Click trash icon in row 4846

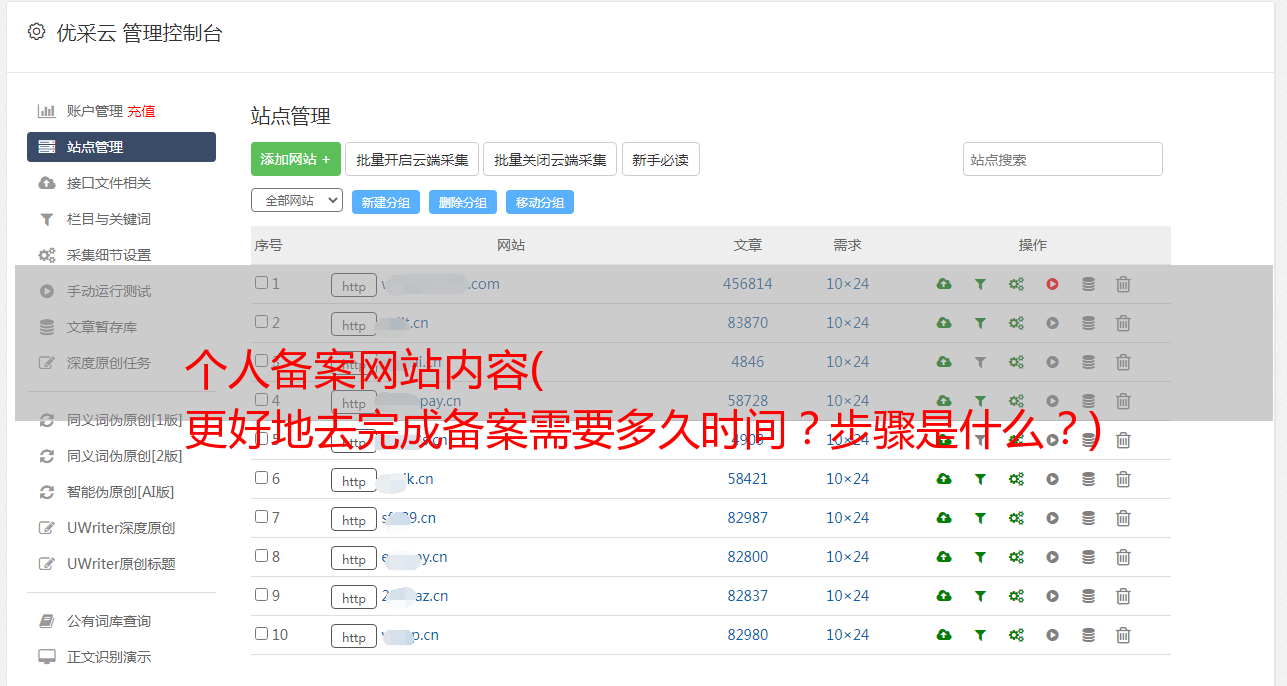click(x=1123, y=362)
